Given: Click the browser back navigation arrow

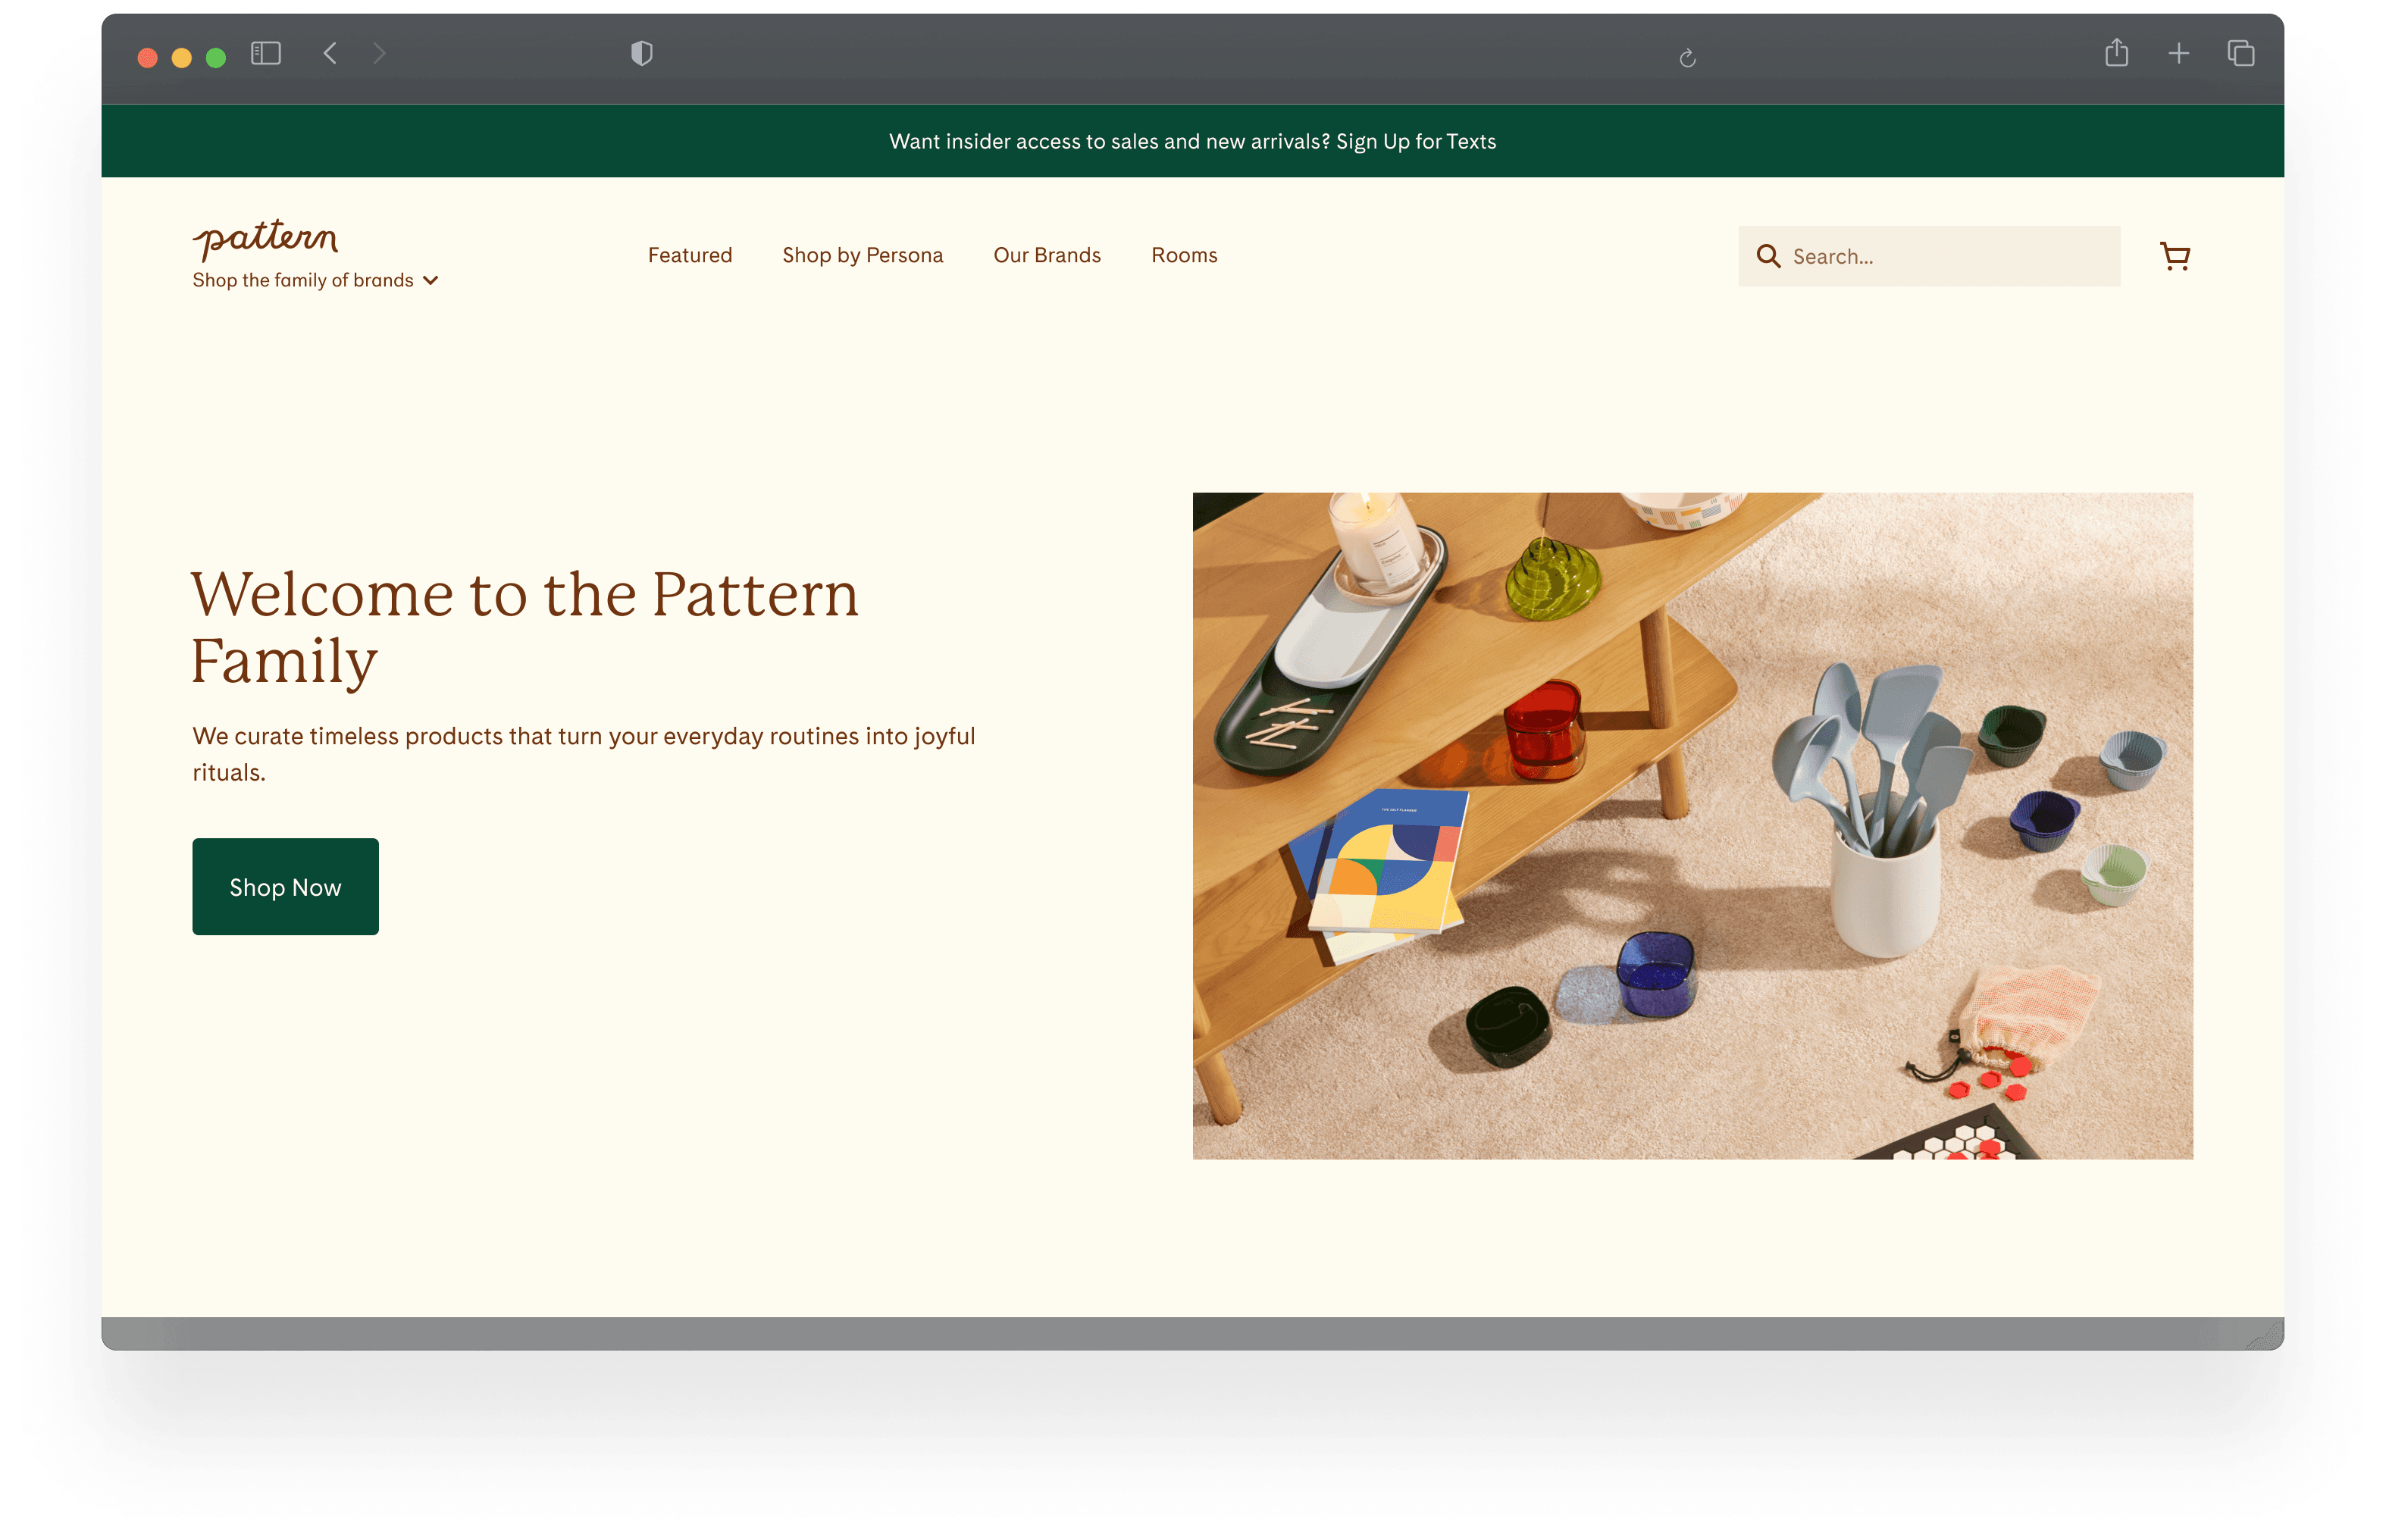Looking at the screenshot, I should pos(330,54).
